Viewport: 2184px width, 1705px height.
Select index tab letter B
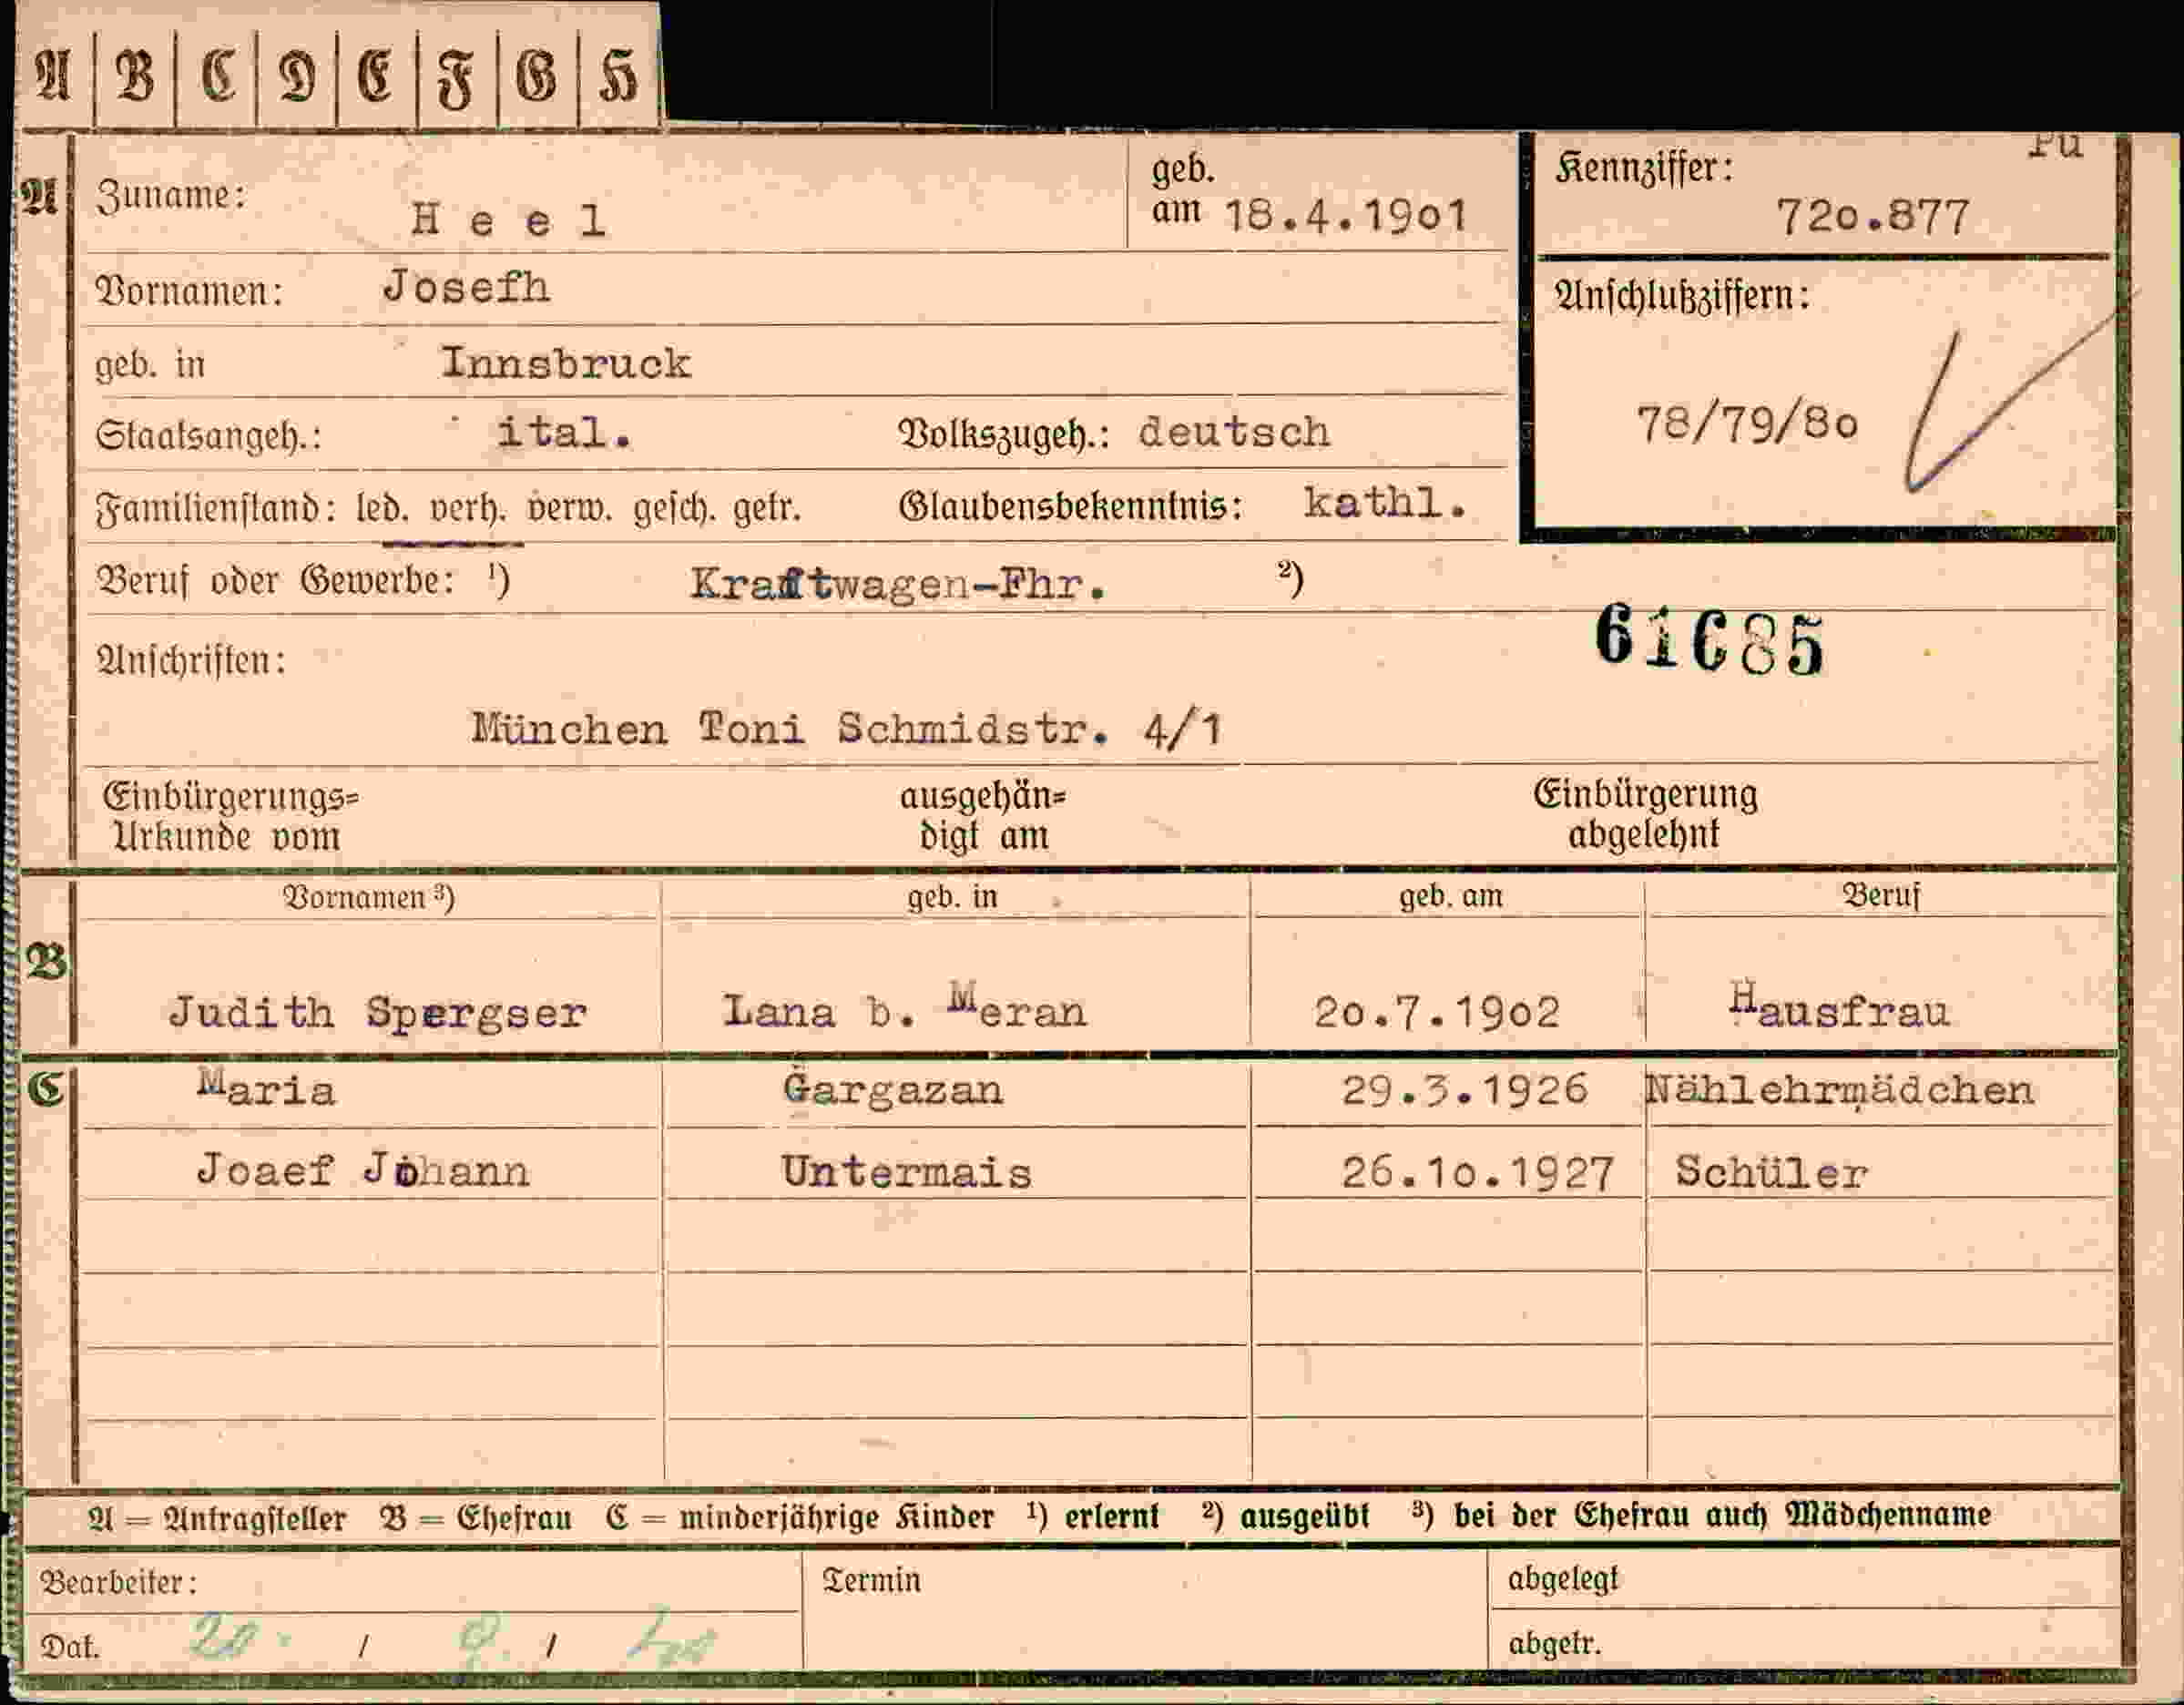135,76
